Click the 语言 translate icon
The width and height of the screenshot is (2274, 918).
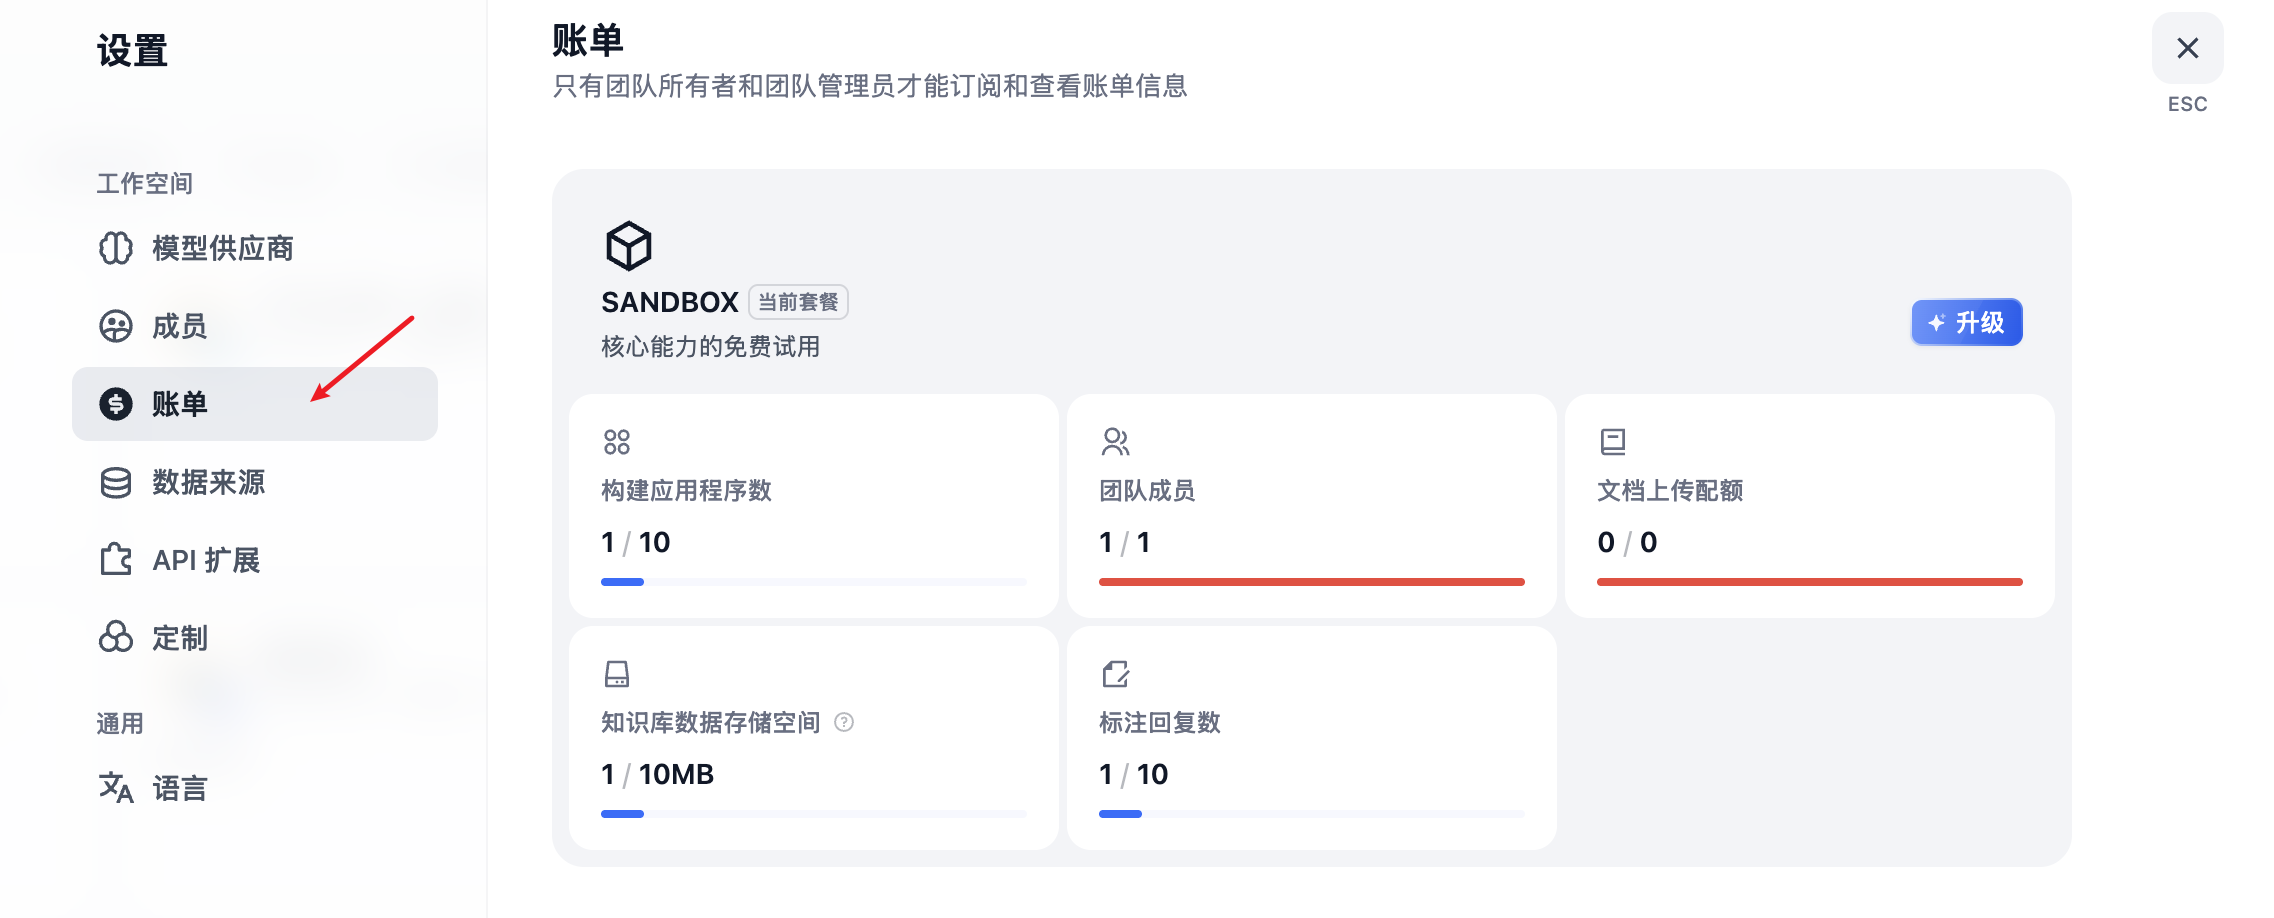click(116, 788)
